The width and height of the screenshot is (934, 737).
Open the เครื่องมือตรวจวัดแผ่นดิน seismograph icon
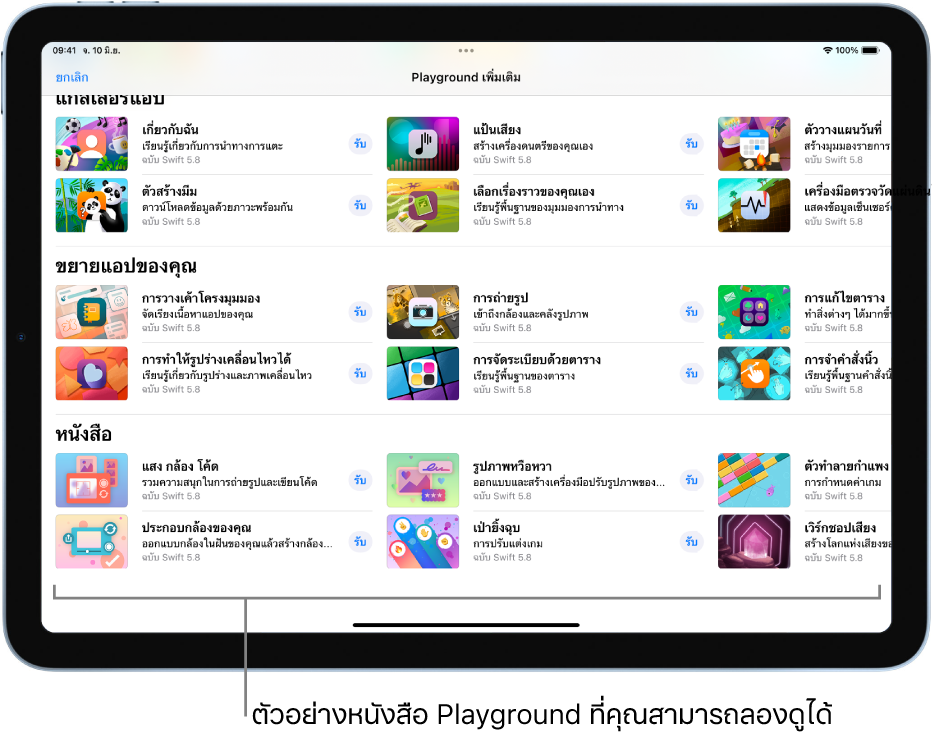(754, 205)
